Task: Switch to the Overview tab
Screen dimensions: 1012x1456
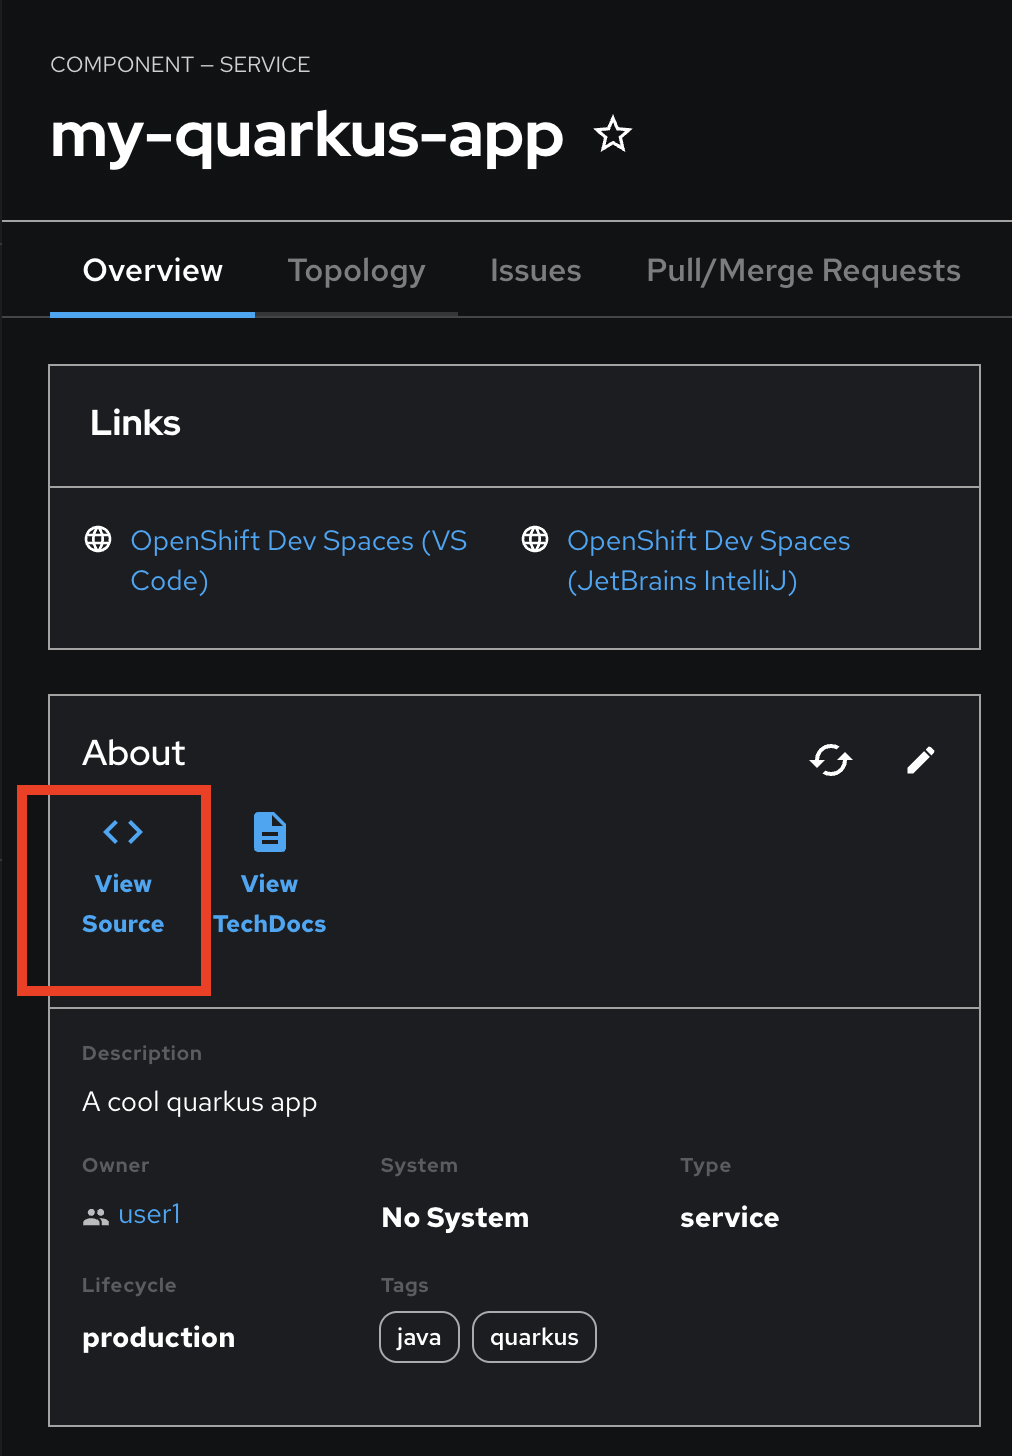Action: pyautogui.click(x=153, y=270)
